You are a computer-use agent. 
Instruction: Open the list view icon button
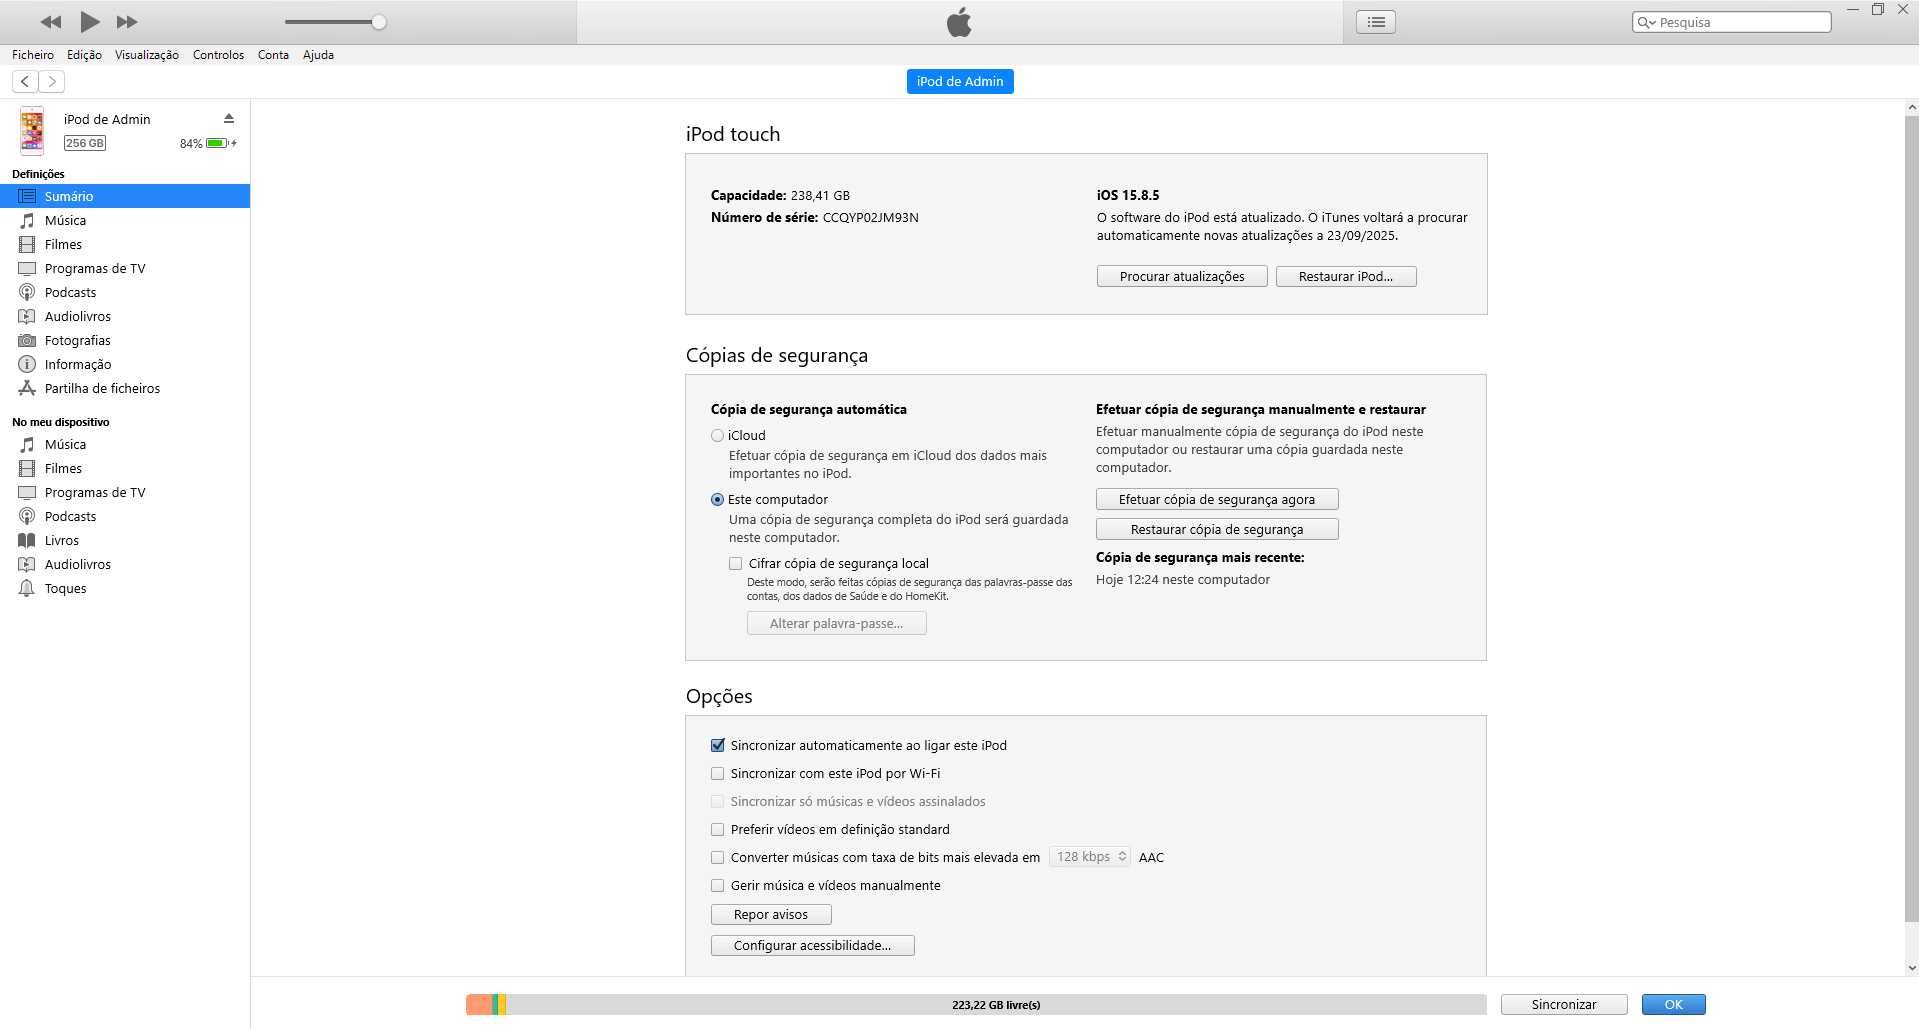pos(1376,22)
